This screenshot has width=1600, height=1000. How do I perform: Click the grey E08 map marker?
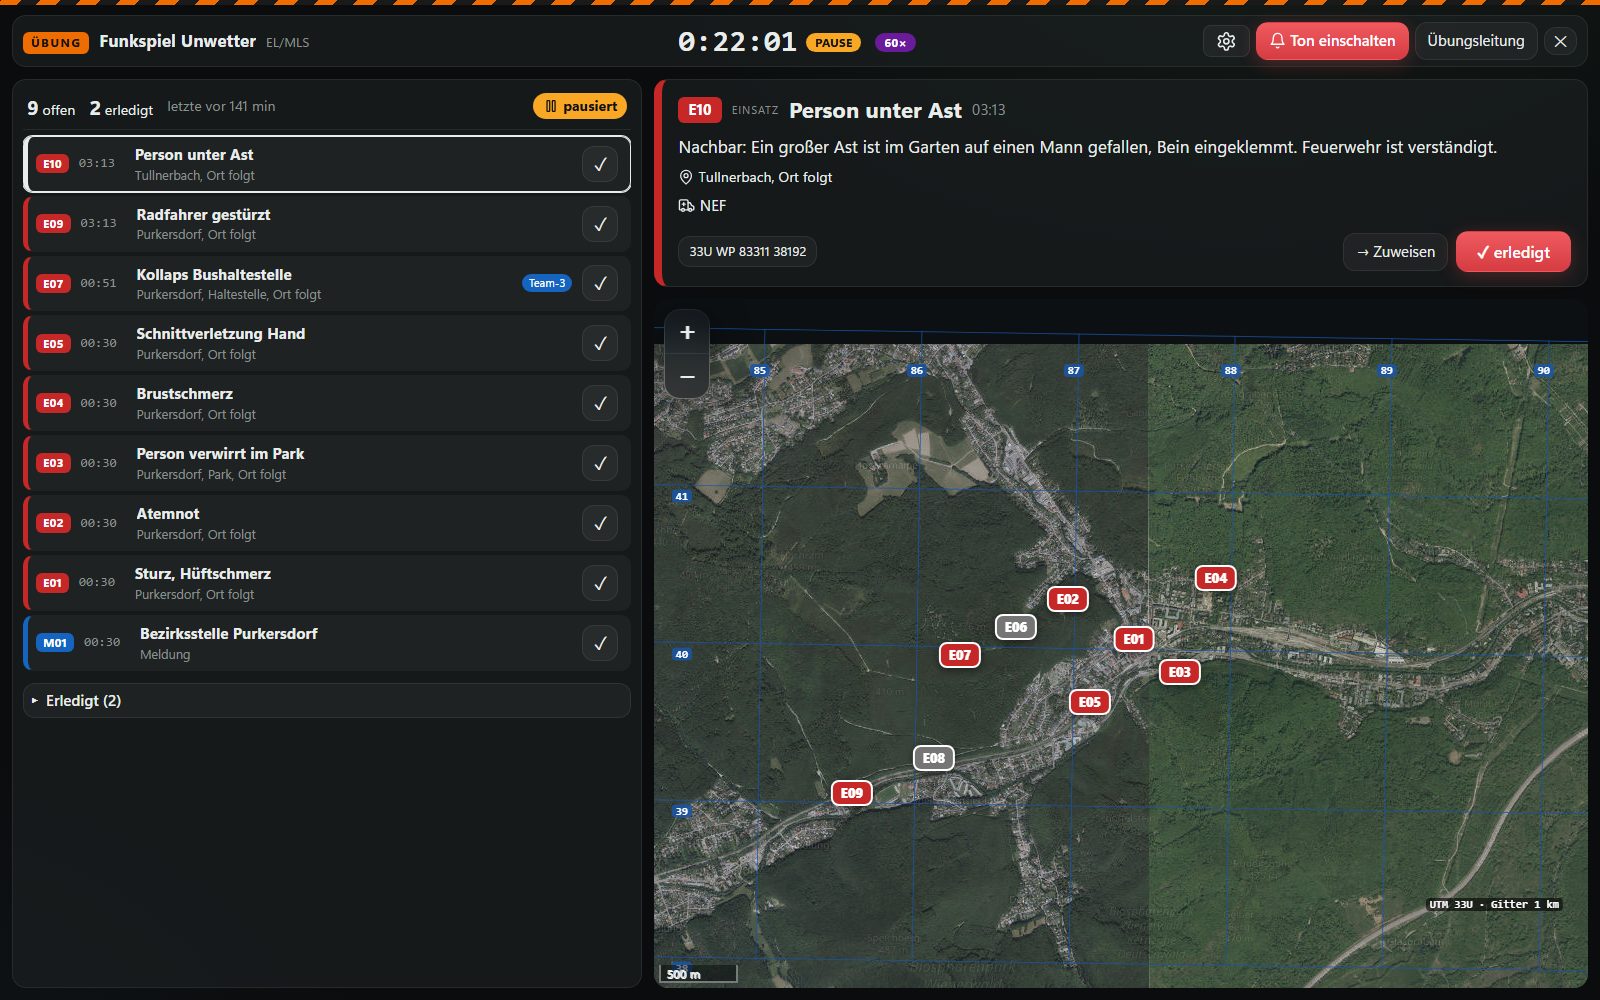tap(934, 758)
